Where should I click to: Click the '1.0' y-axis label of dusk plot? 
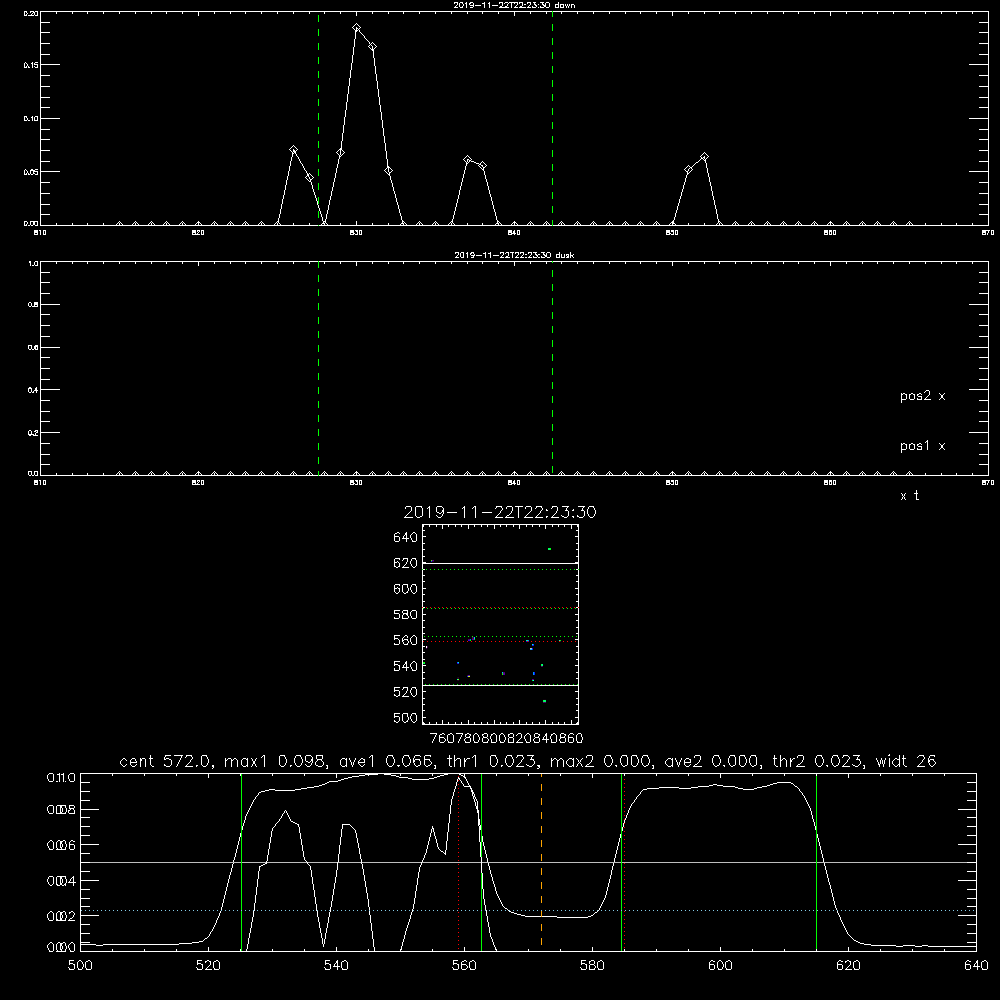pos(33,263)
